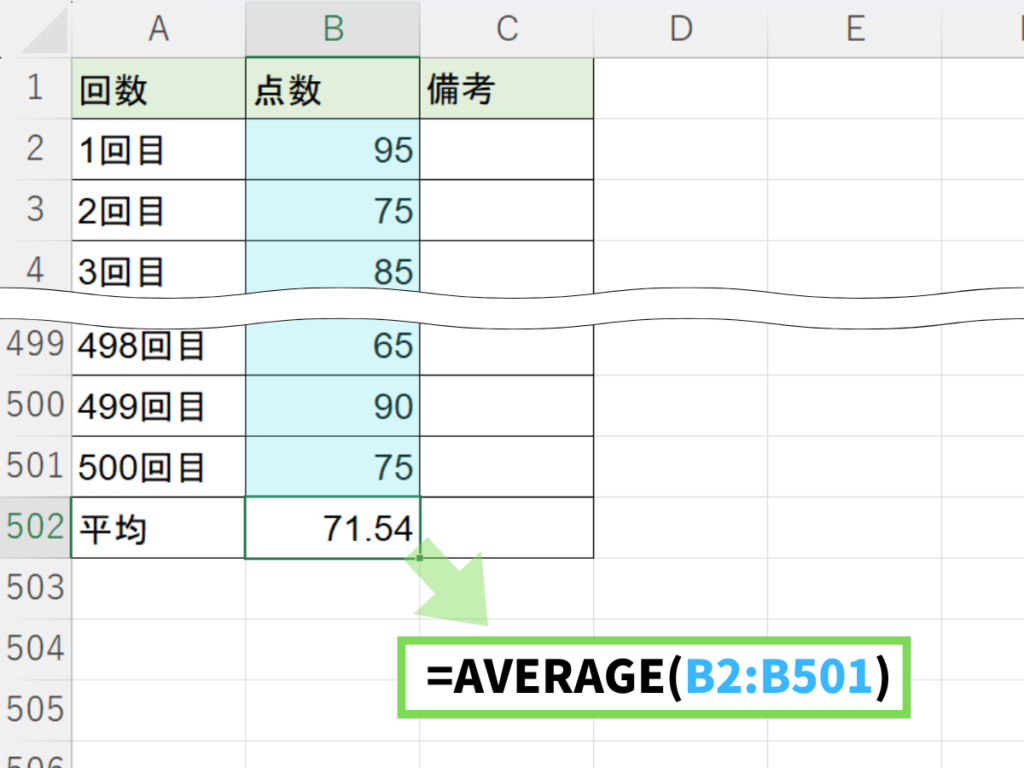This screenshot has height=768, width=1024.
Task: Click the 498回目 cell
Action: point(158,346)
